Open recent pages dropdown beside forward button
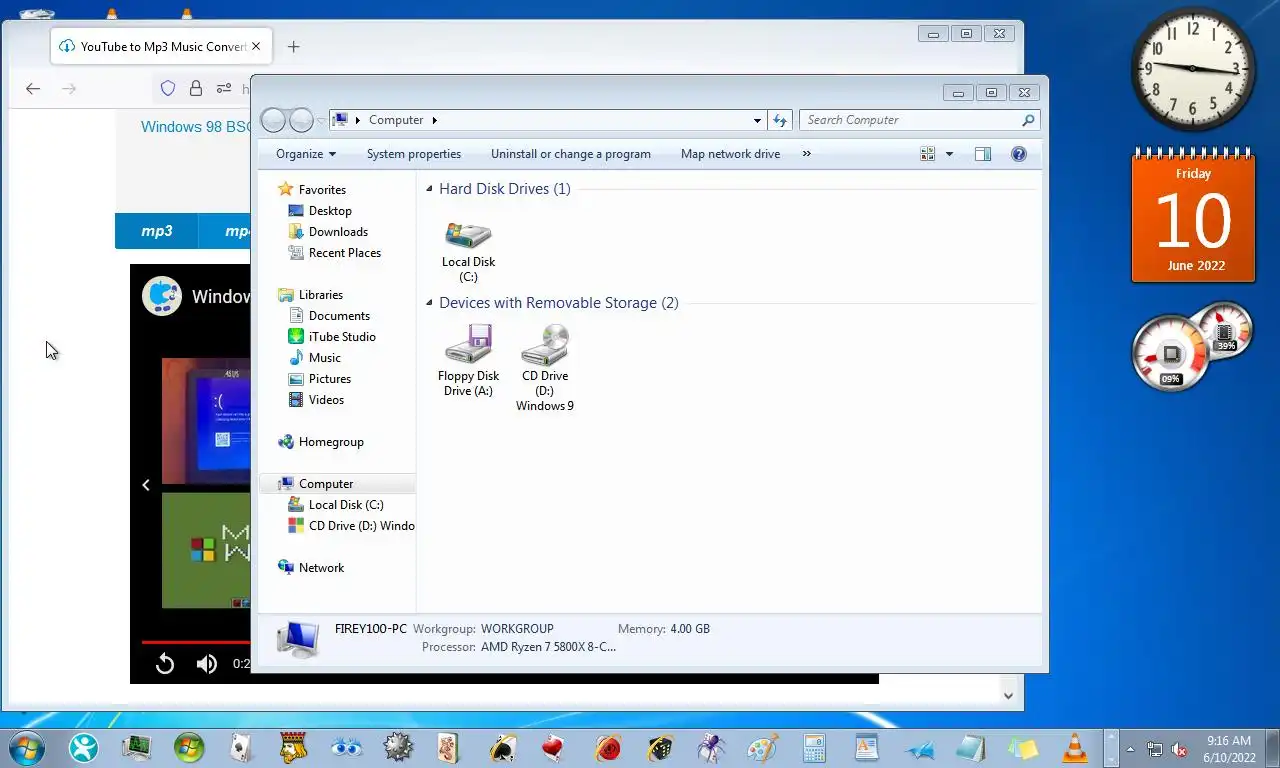This screenshot has width=1280, height=768. (321, 121)
